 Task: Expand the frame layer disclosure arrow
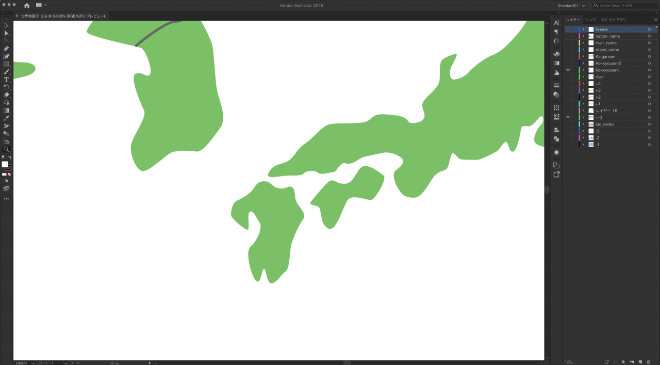[583, 29]
